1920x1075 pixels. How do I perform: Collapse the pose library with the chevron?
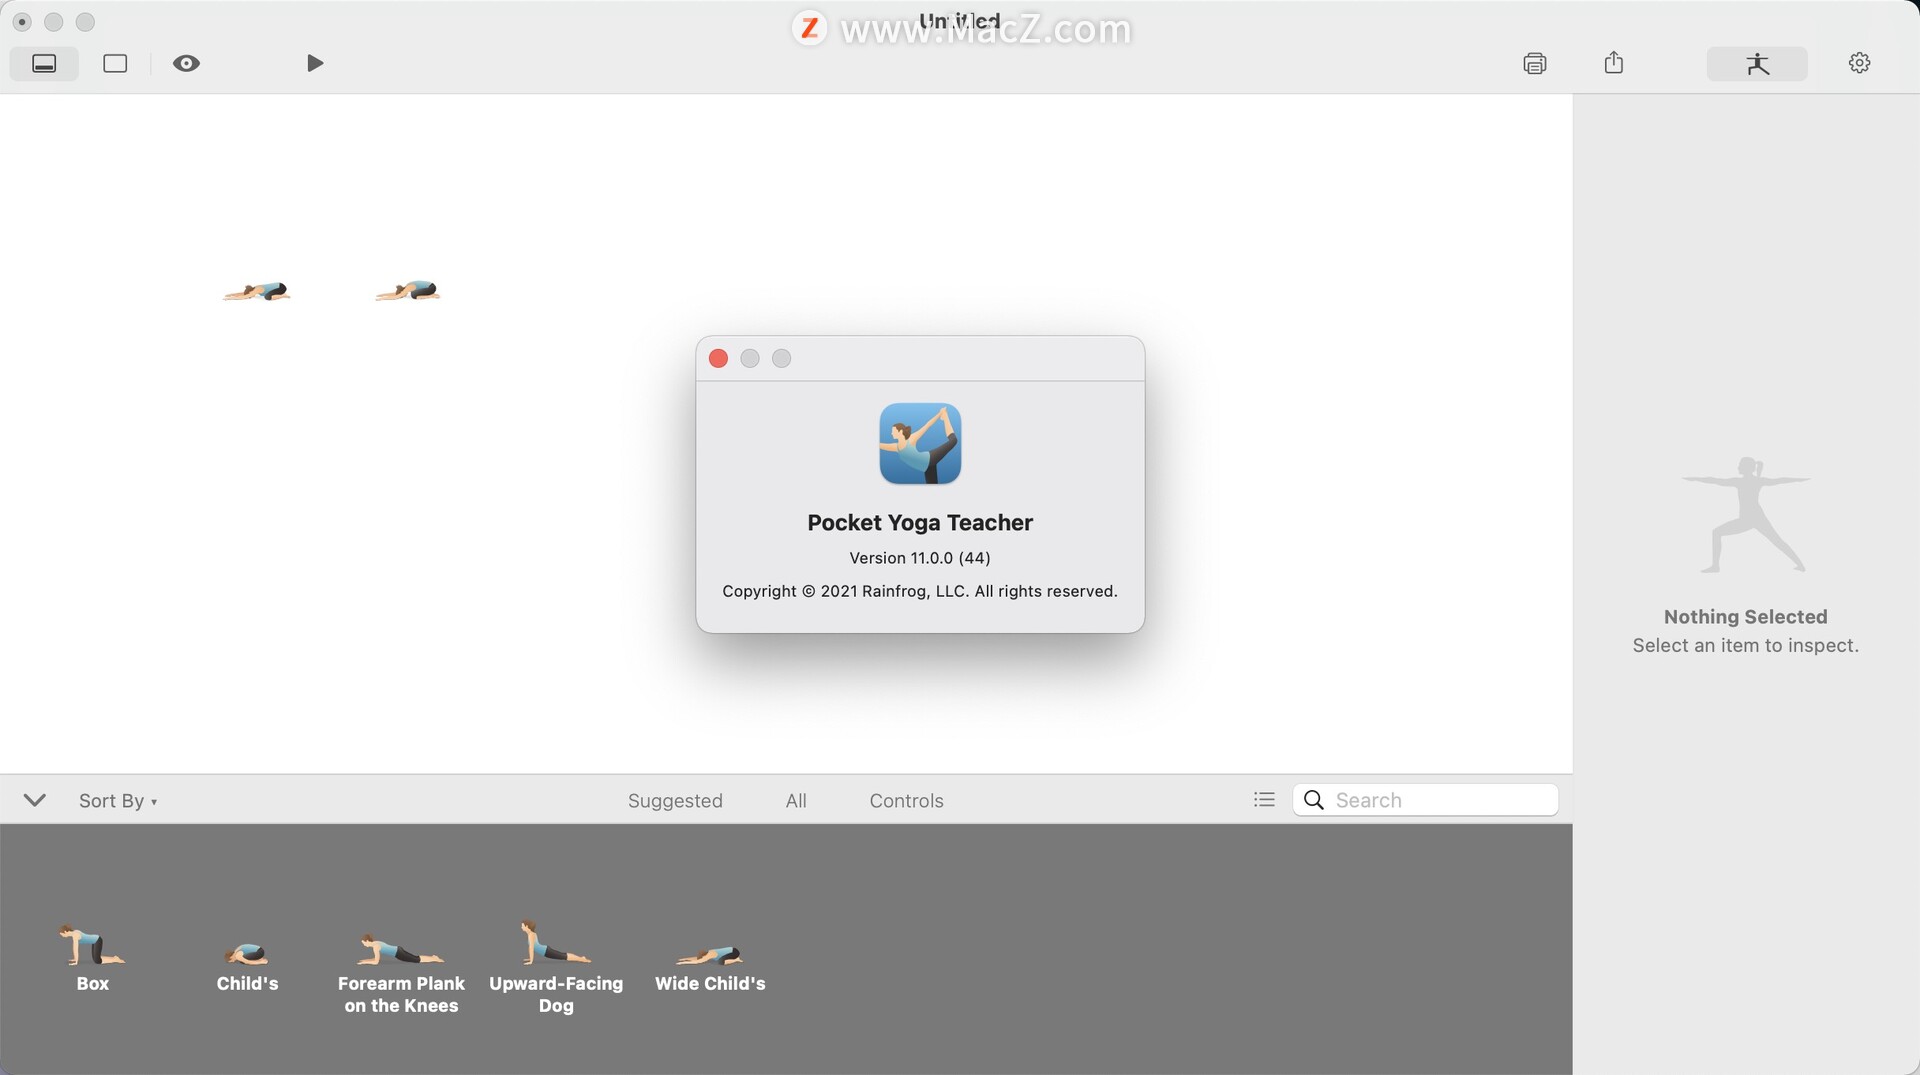click(x=35, y=800)
